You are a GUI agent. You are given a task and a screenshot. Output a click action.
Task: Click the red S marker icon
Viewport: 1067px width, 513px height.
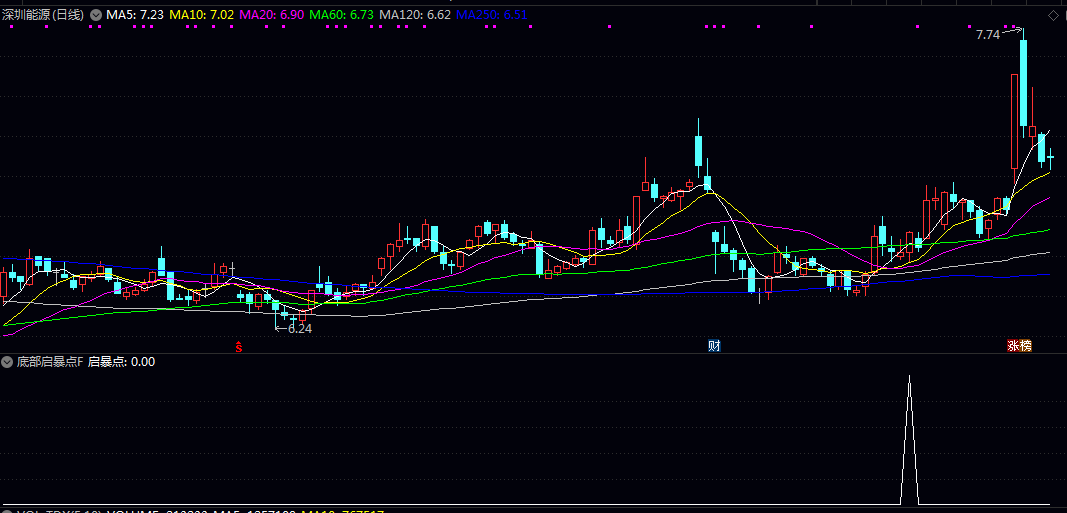click(239, 347)
